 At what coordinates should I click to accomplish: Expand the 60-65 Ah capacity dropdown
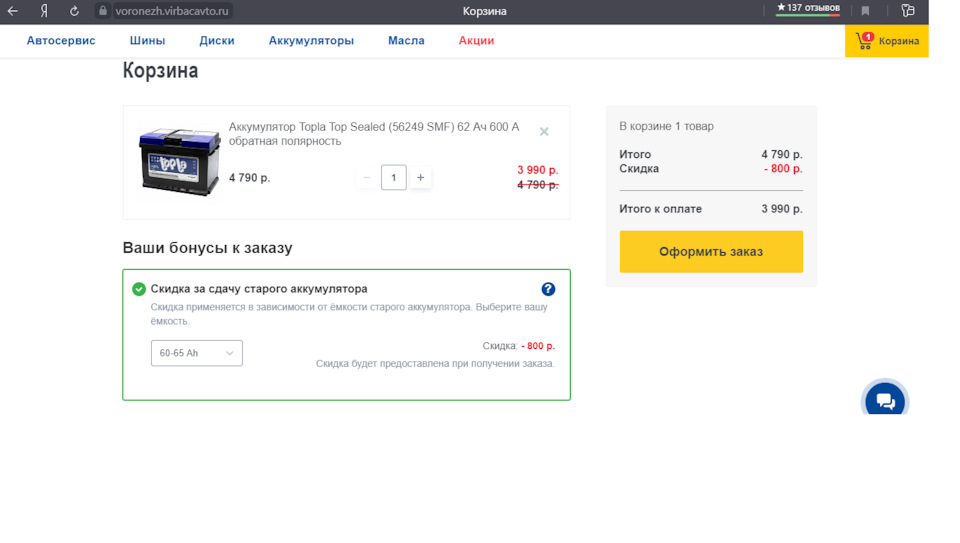[x=196, y=353]
